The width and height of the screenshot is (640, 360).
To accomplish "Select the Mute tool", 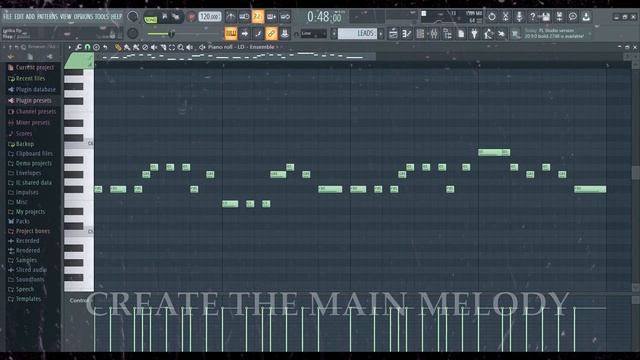I will point(154,47).
